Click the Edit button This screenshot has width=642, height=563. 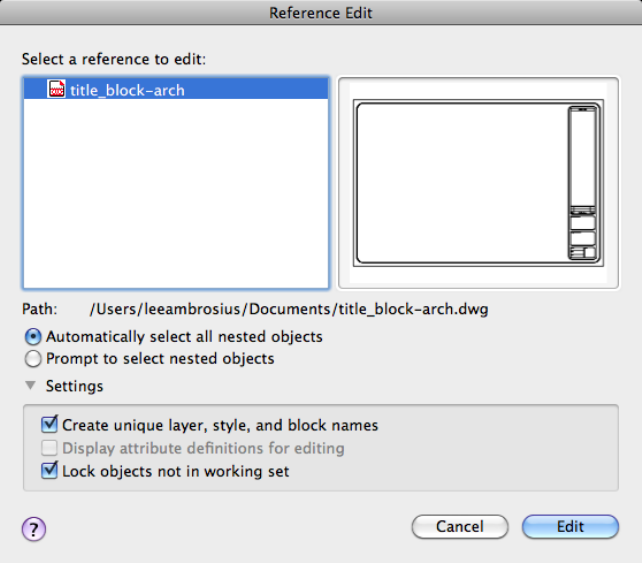[x=570, y=527]
